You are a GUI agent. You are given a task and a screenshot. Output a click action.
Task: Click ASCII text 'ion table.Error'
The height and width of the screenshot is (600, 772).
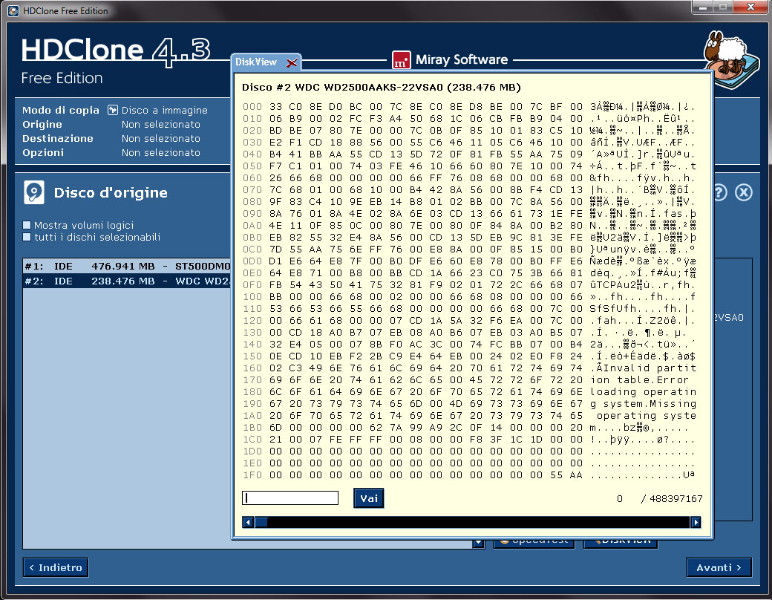point(640,380)
